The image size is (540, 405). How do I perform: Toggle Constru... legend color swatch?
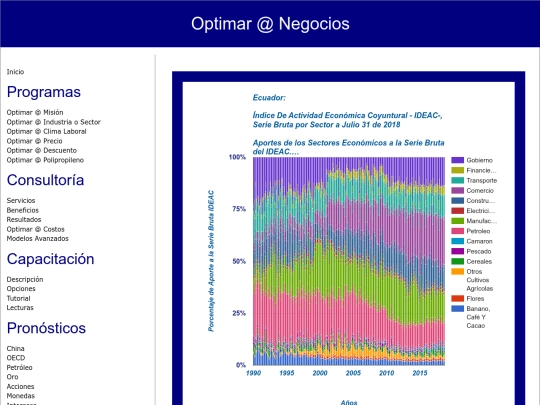click(x=458, y=201)
